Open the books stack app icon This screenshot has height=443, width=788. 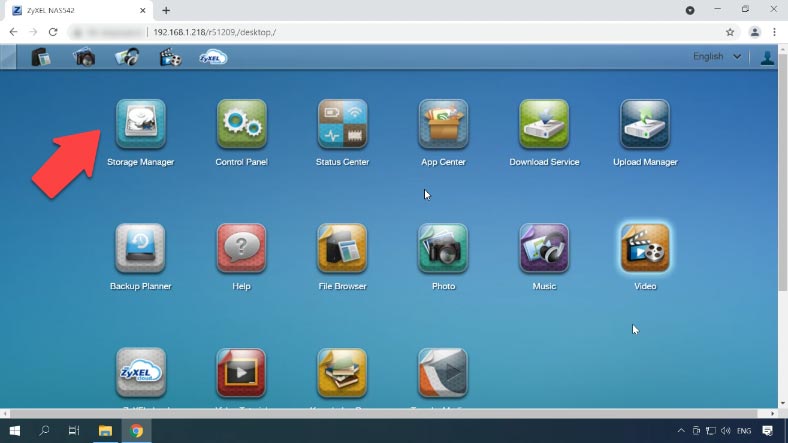tap(342, 373)
